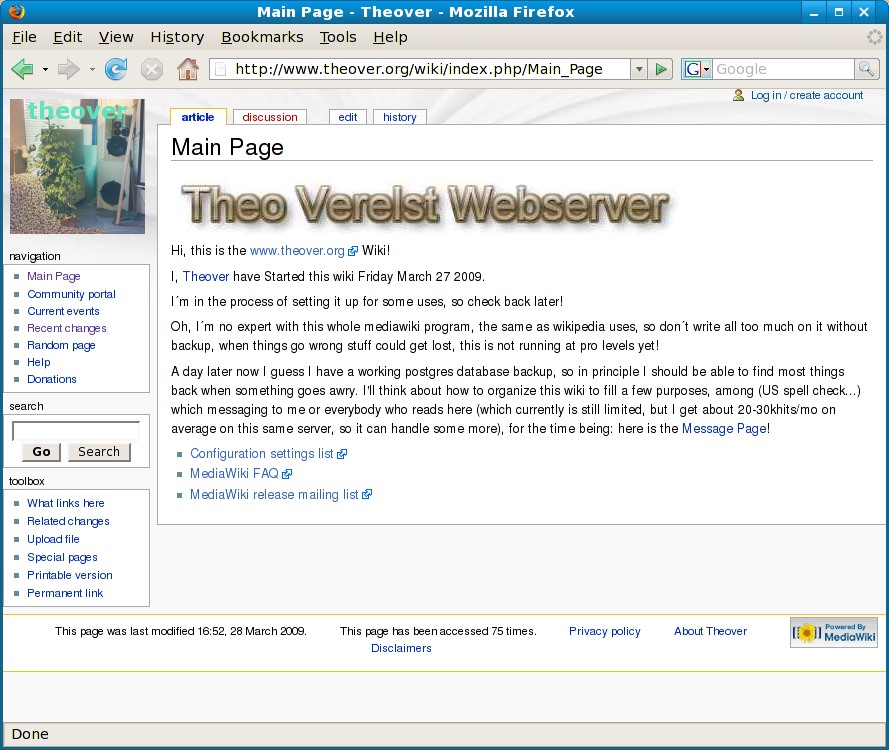The image size is (889, 750).
Task: Click "Done" in the status bar
Action: pos(30,734)
